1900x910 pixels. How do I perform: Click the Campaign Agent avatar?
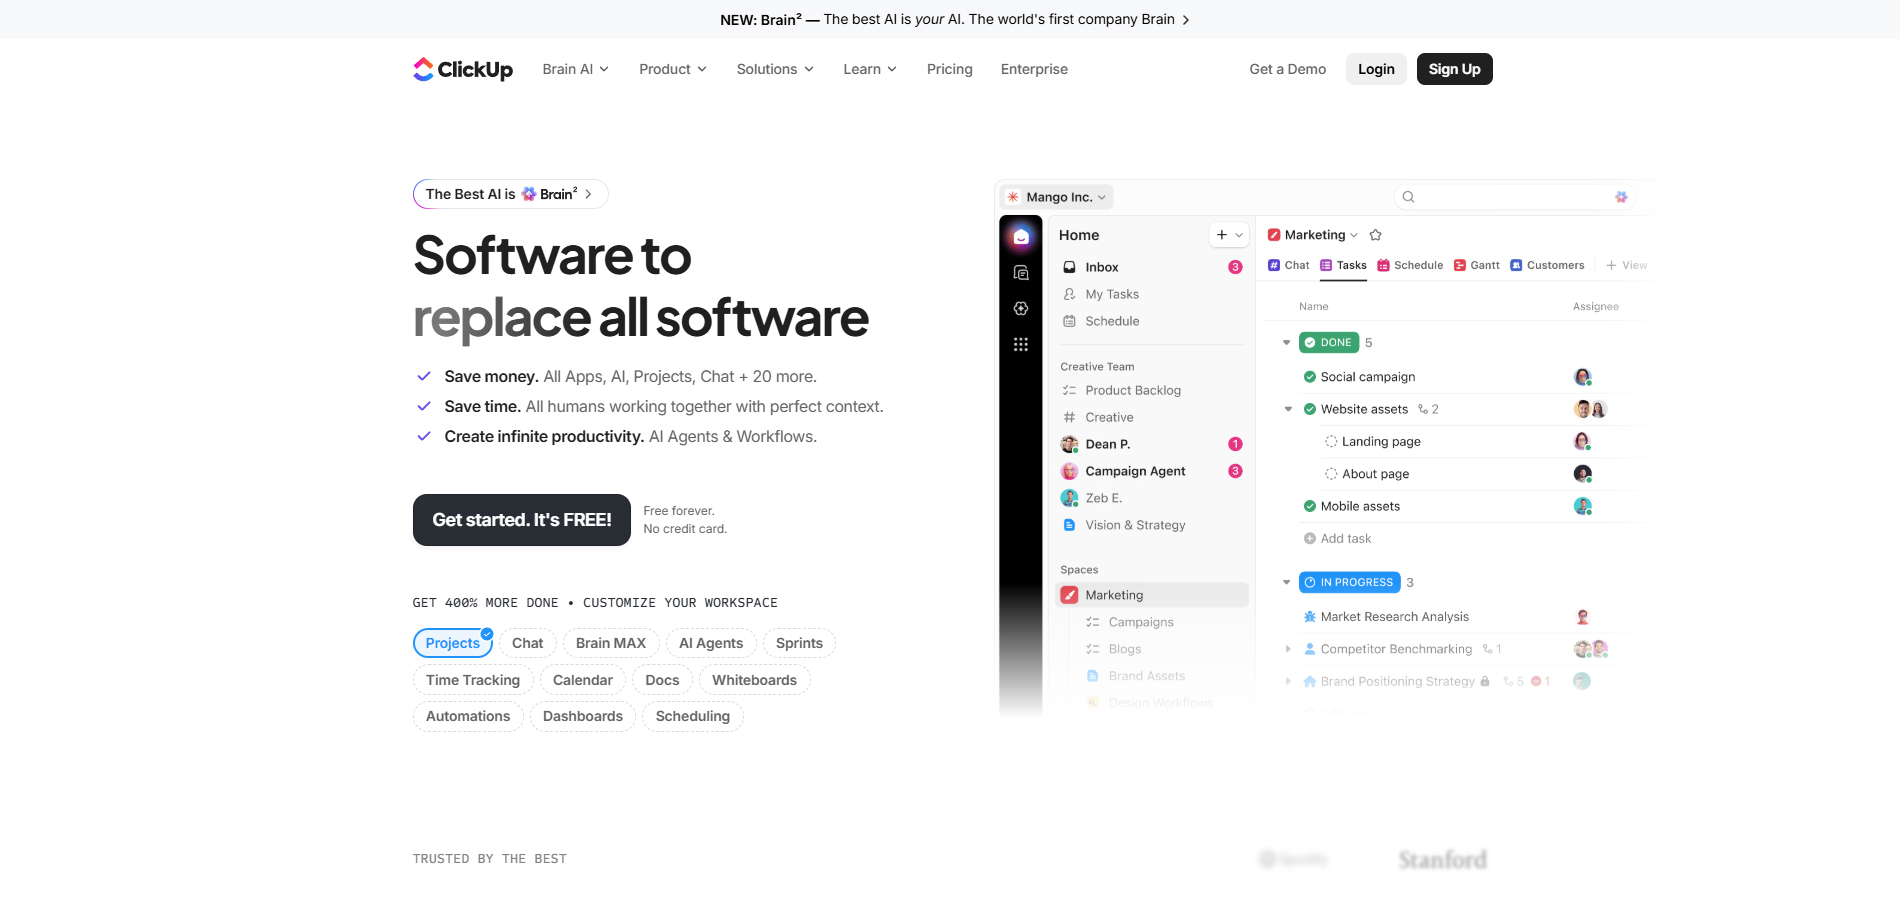(1069, 471)
